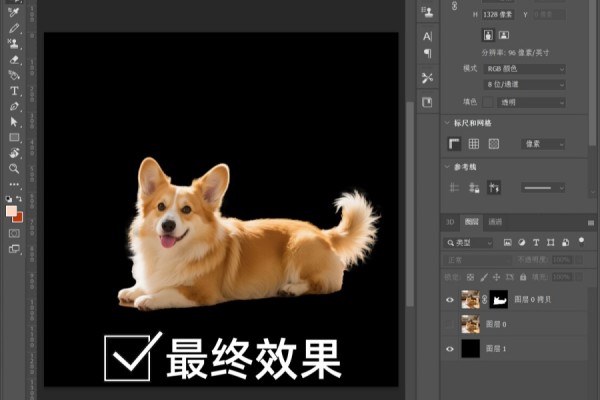Open the Clone Source stamp panel icon

click(x=427, y=11)
